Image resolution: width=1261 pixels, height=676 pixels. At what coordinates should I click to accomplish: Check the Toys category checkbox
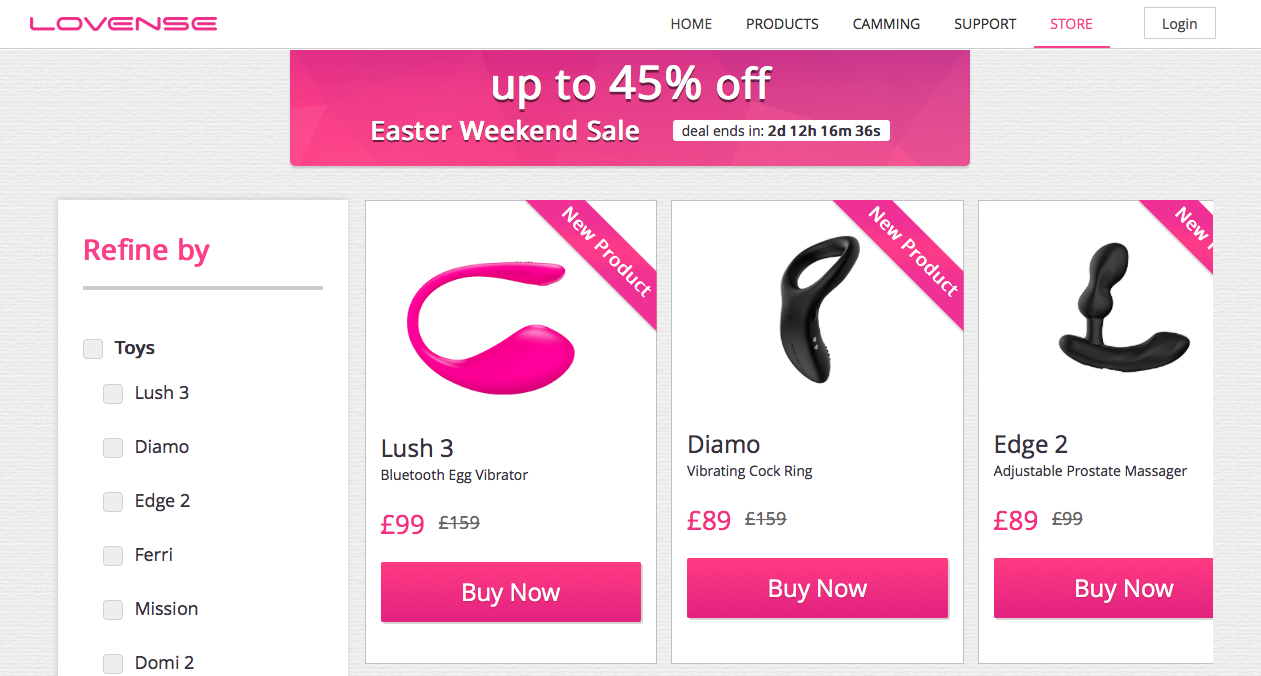[93, 349]
